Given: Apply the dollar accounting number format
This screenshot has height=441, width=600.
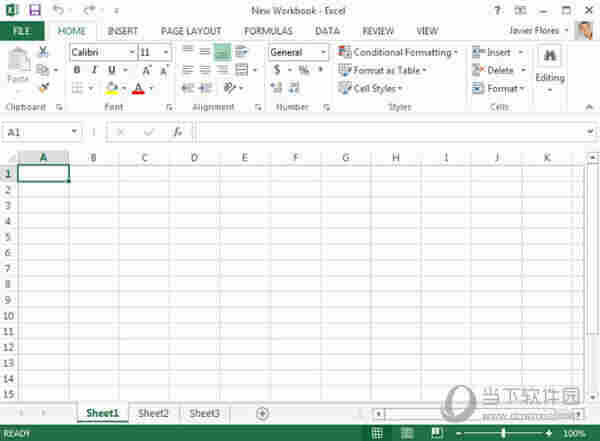Looking at the screenshot, I should pyautogui.click(x=277, y=70).
